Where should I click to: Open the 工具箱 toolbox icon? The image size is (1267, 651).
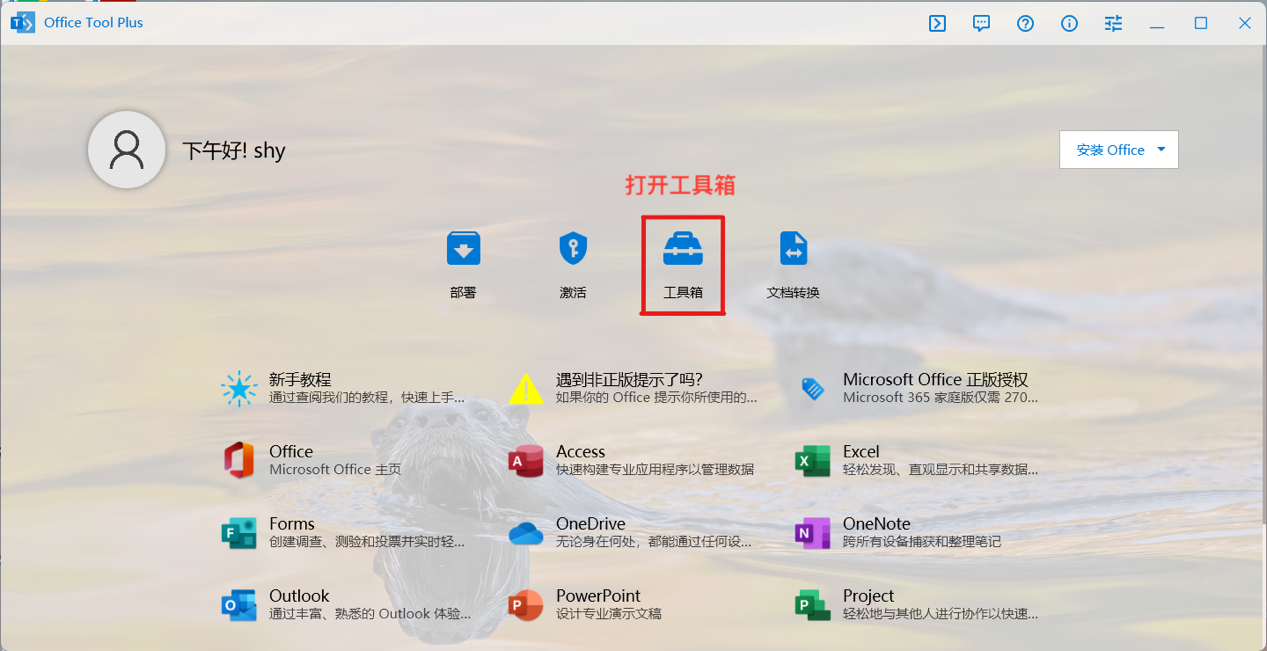click(x=683, y=264)
